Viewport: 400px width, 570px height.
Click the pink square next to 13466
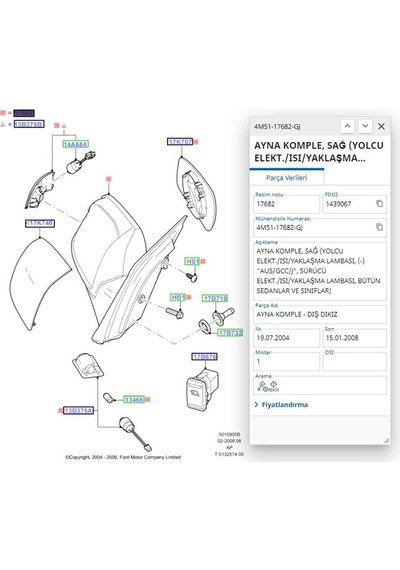[x=148, y=400]
